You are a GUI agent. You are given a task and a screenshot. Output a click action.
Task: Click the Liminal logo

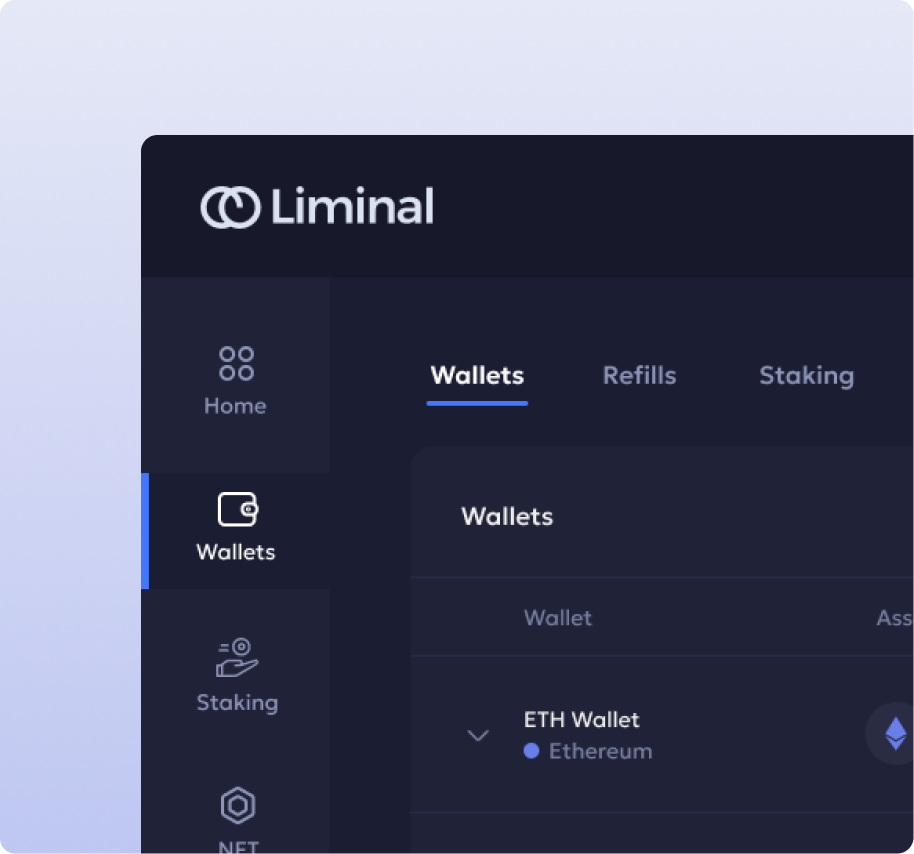coord(317,206)
